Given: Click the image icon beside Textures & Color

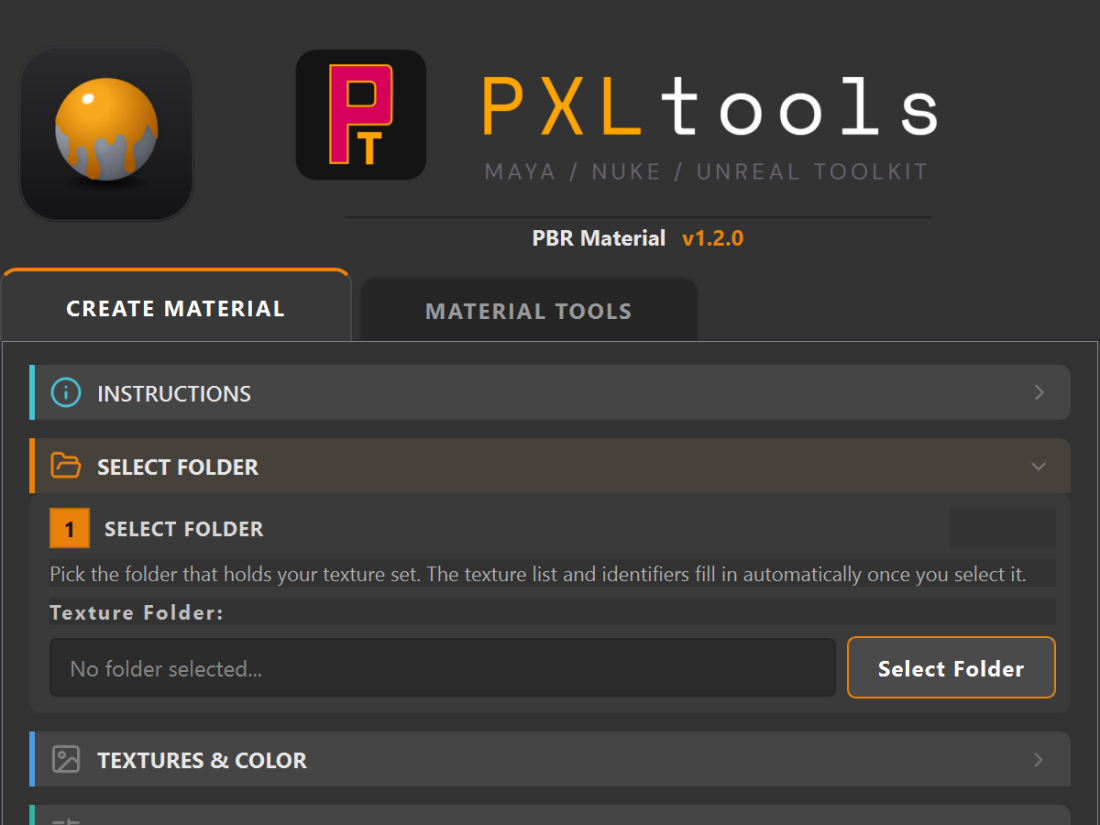Looking at the screenshot, I should pyautogui.click(x=66, y=760).
